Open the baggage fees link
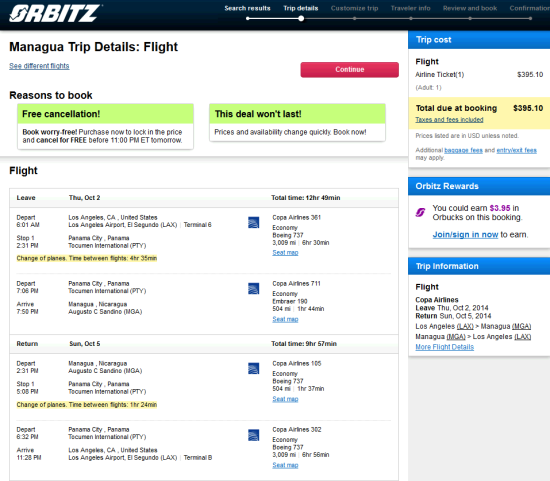The height and width of the screenshot is (481, 550). coord(463,150)
